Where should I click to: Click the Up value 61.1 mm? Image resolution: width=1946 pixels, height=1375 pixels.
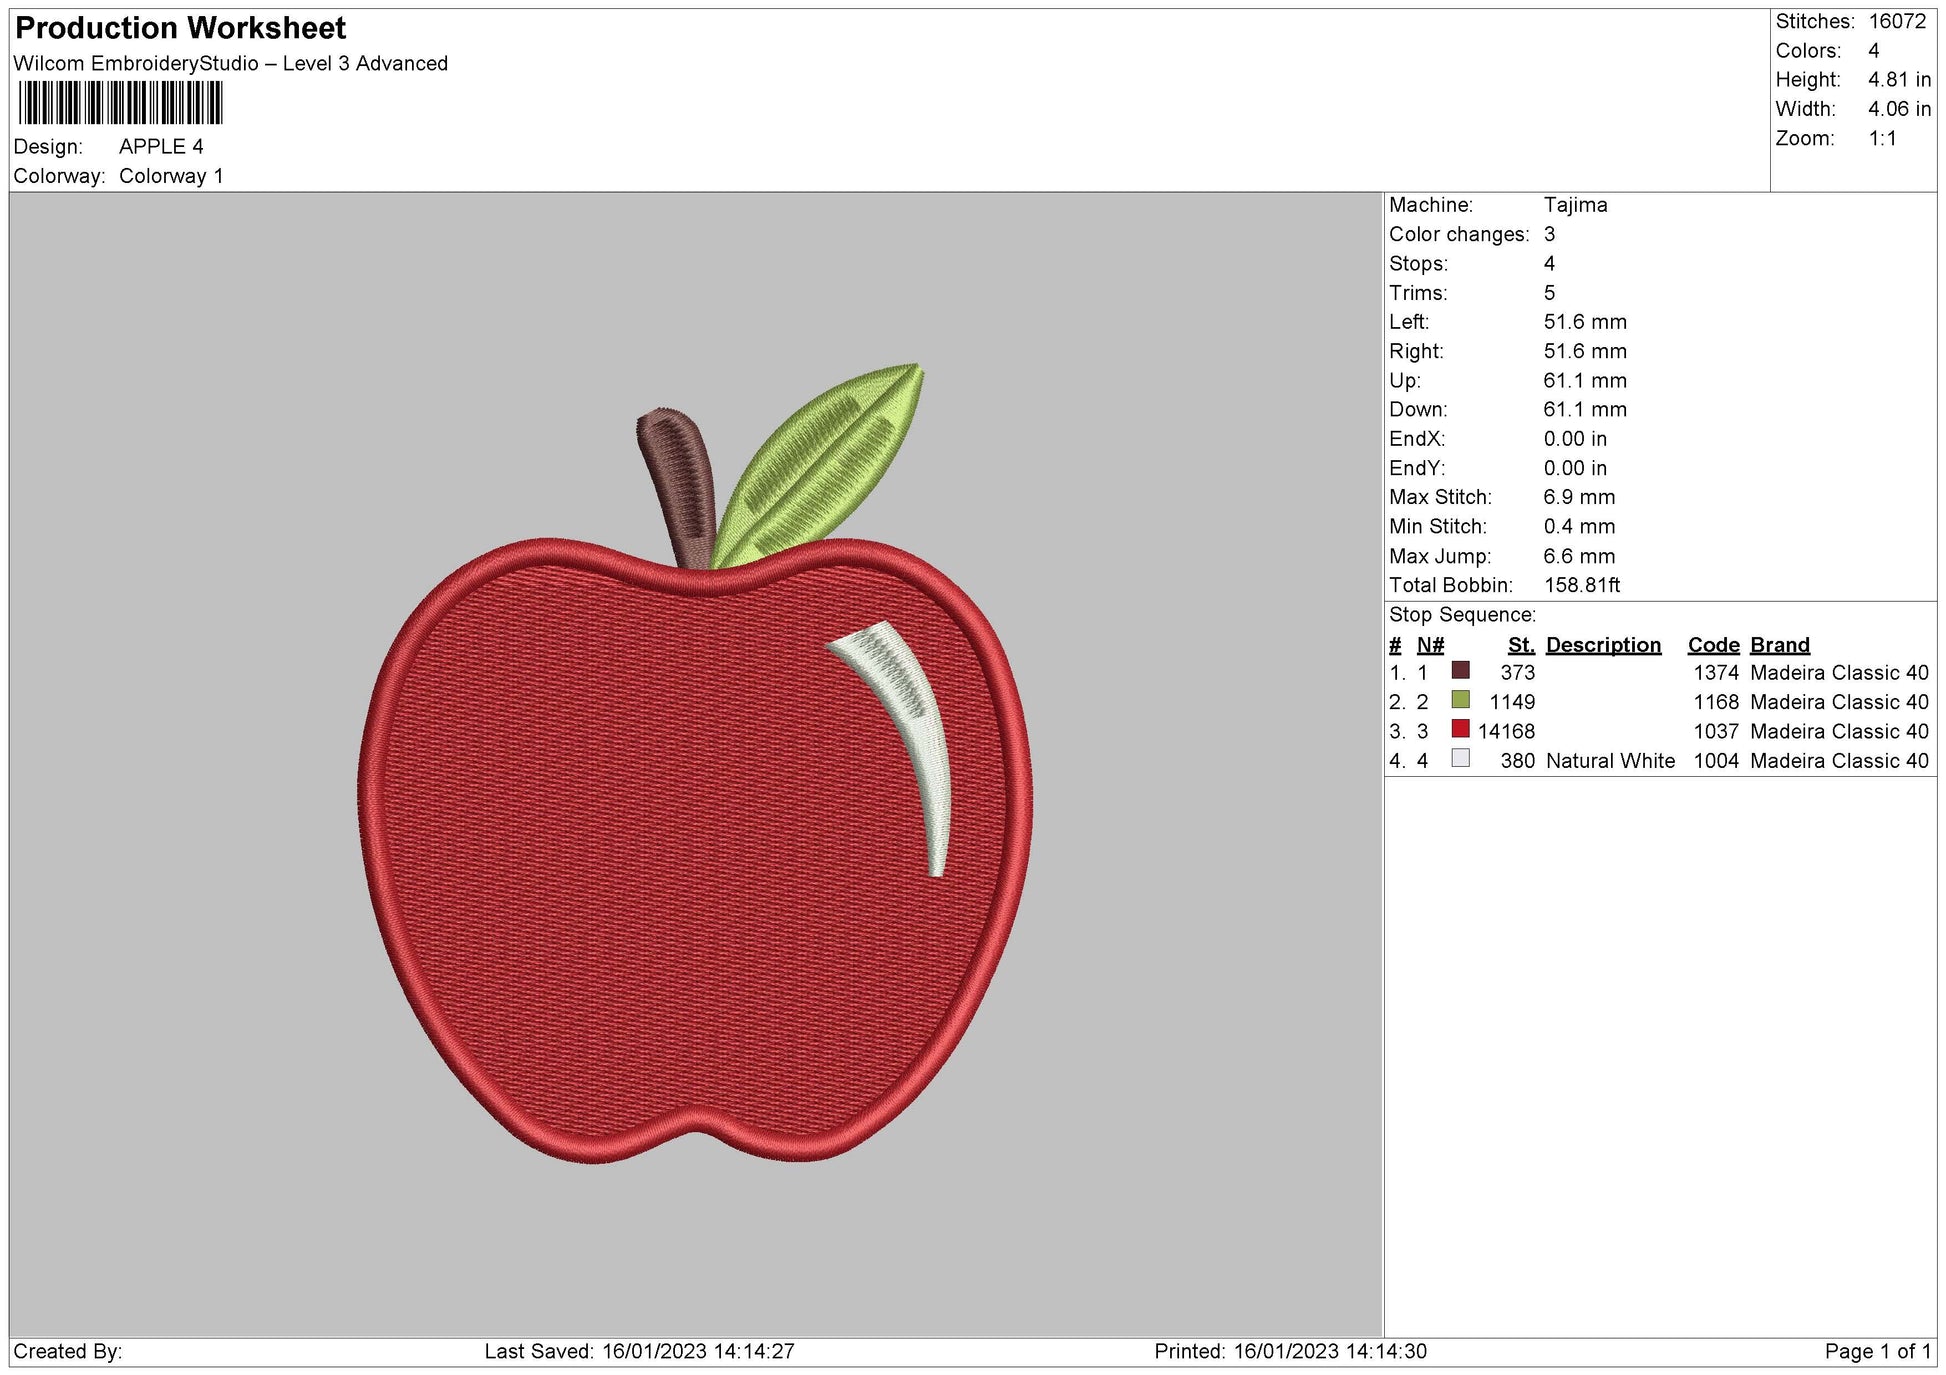point(1585,380)
